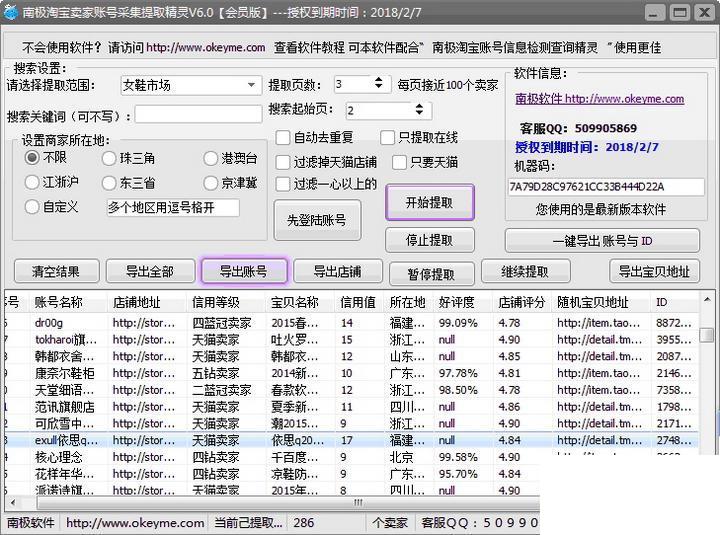This screenshot has height=535, width=720.
Task: Click the custom region input field
Action: (173, 208)
